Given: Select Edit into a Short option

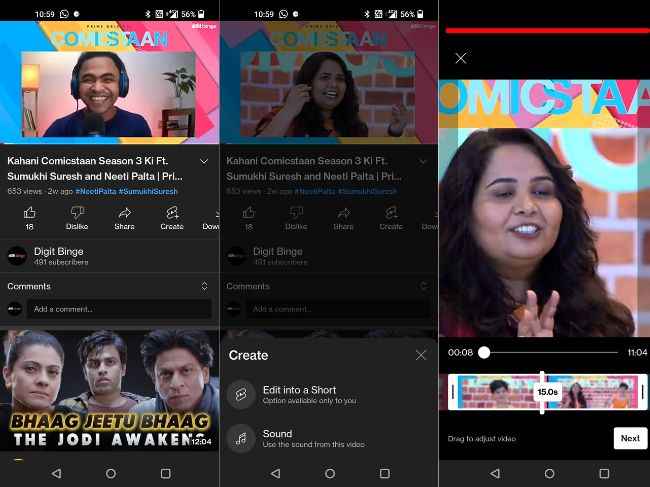Looking at the screenshot, I should pos(329,394).
